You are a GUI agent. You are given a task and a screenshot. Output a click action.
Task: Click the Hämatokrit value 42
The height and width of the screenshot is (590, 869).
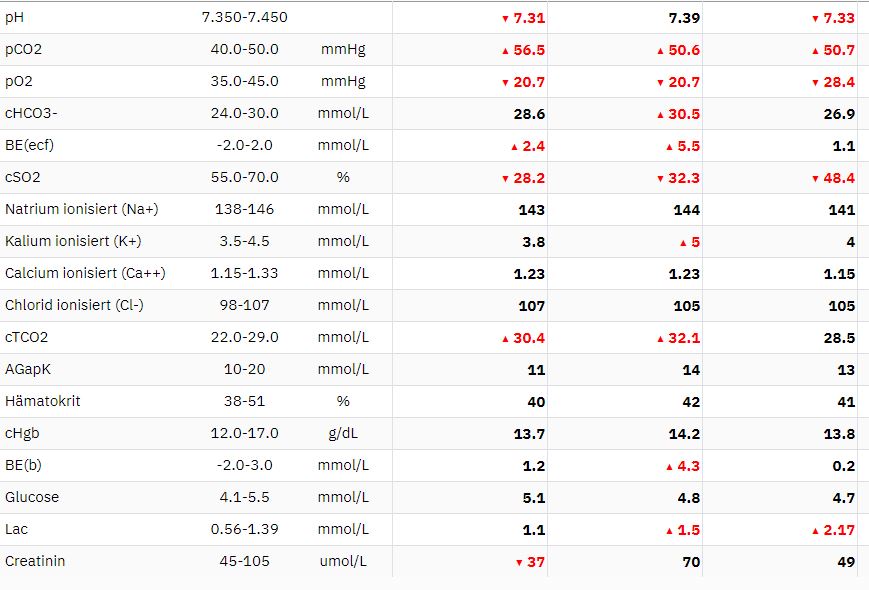[691, 402]
